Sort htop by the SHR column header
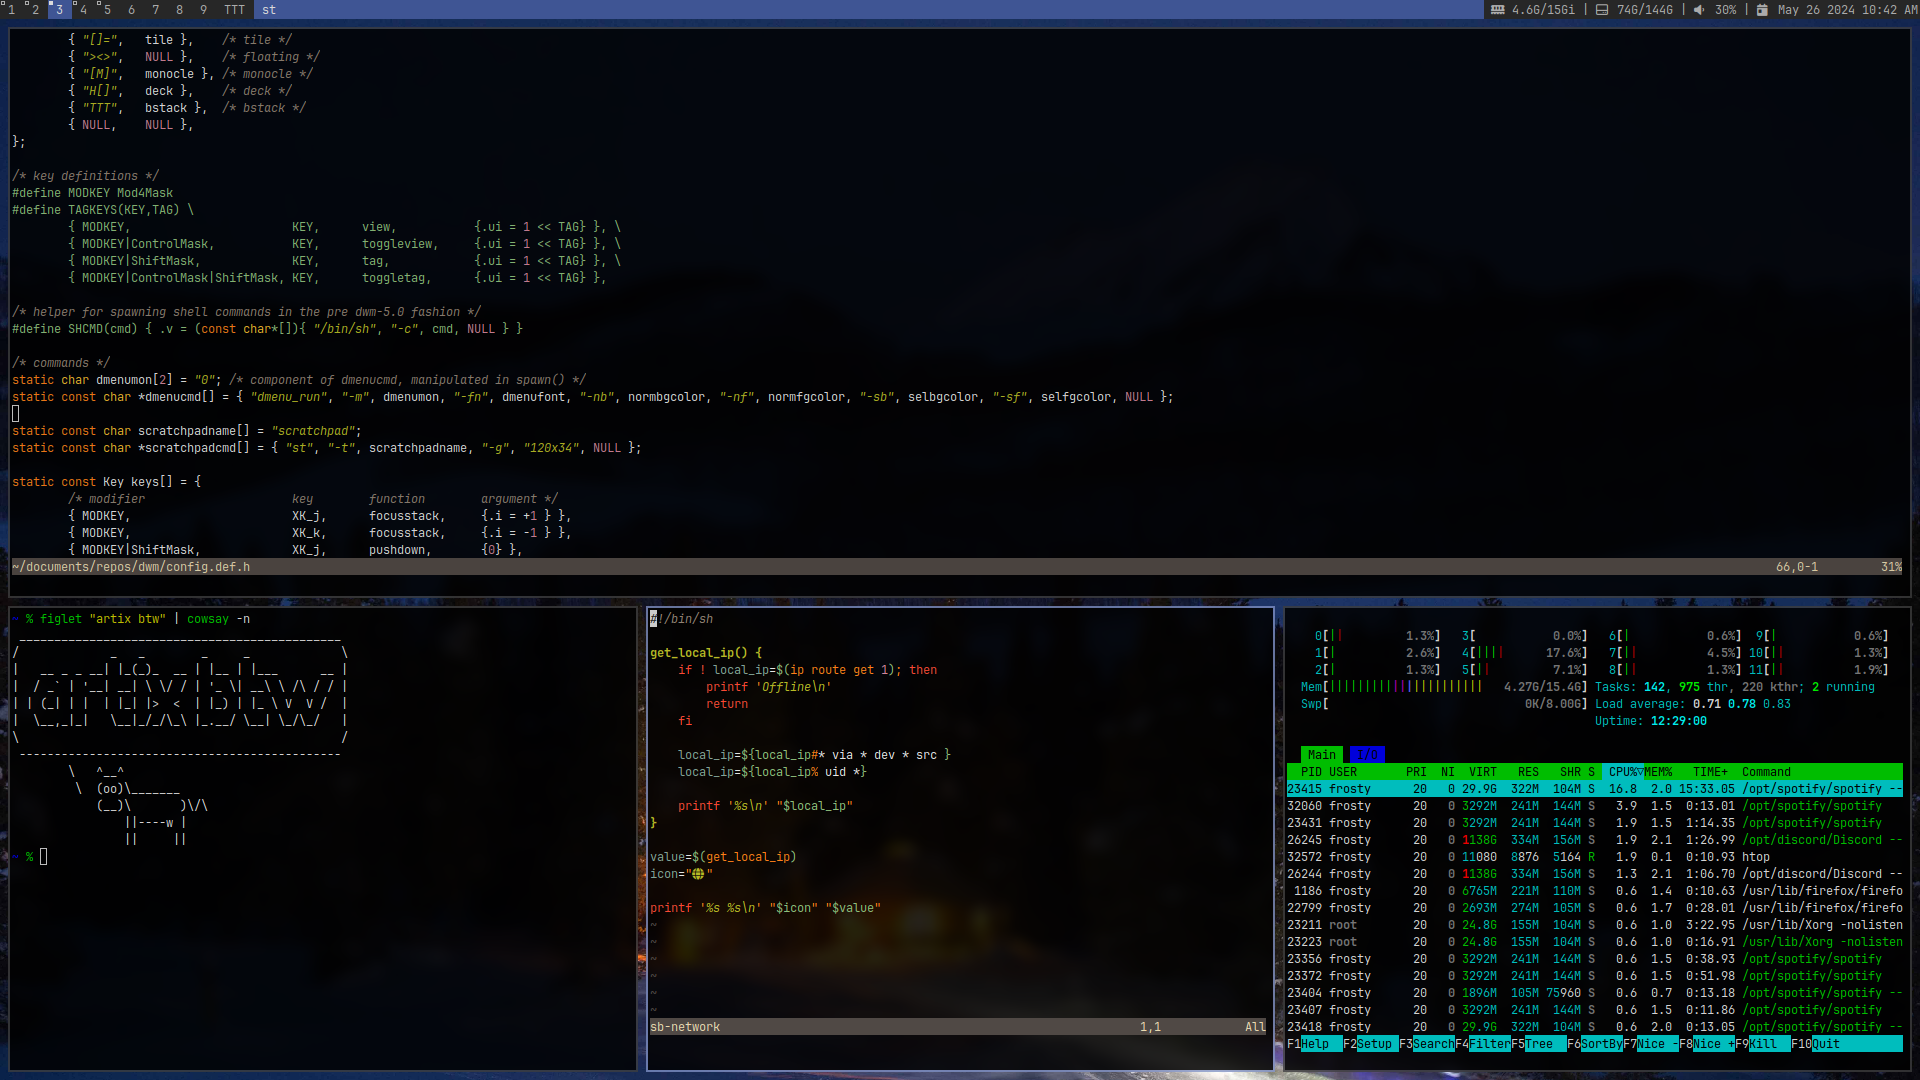Image resolution: width=1920 pixels, height=1080 pixels. click(1570, 772)
